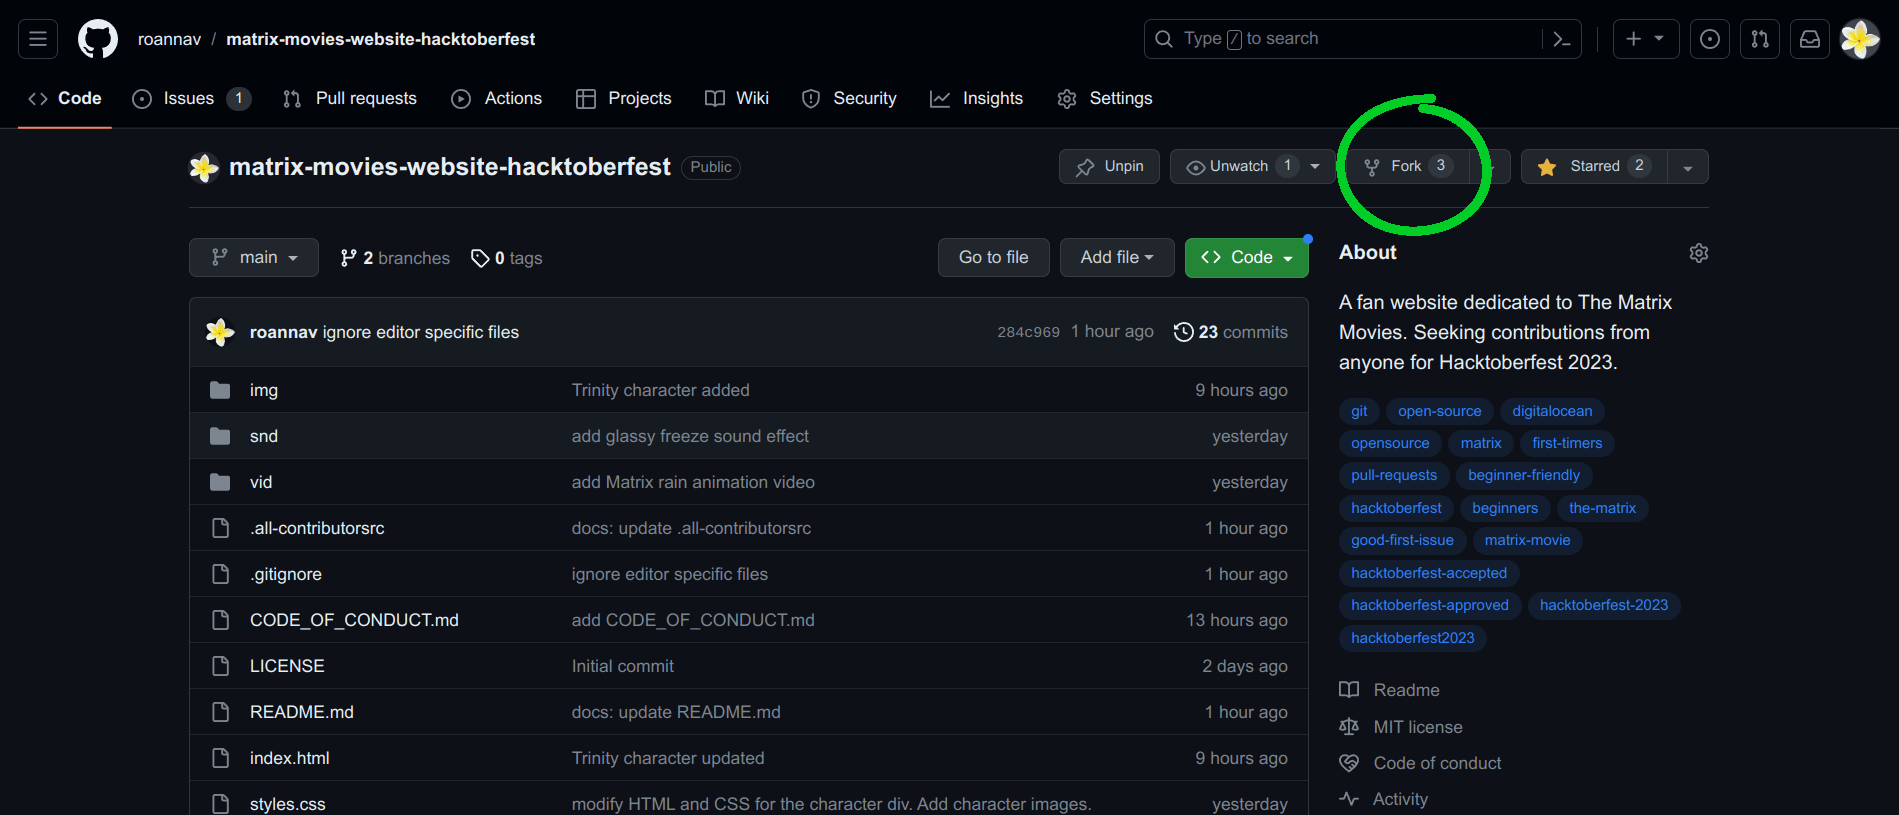Switch to the Settings tab
The width and height of the screenshot is (1899, 815).
[x=1105, y=98]
